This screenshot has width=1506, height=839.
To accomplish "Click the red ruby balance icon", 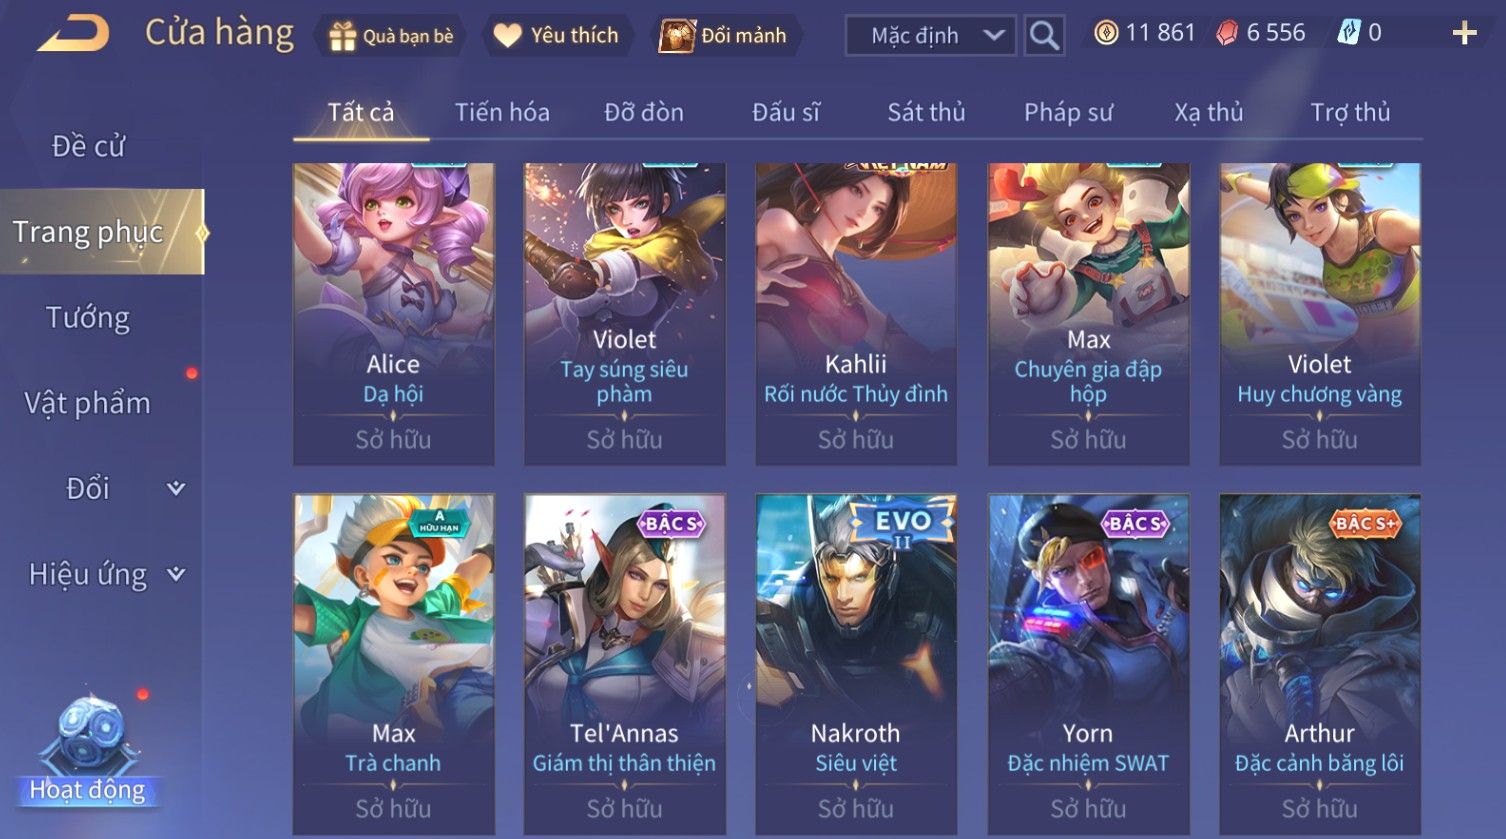I will tap(1227, 33).
